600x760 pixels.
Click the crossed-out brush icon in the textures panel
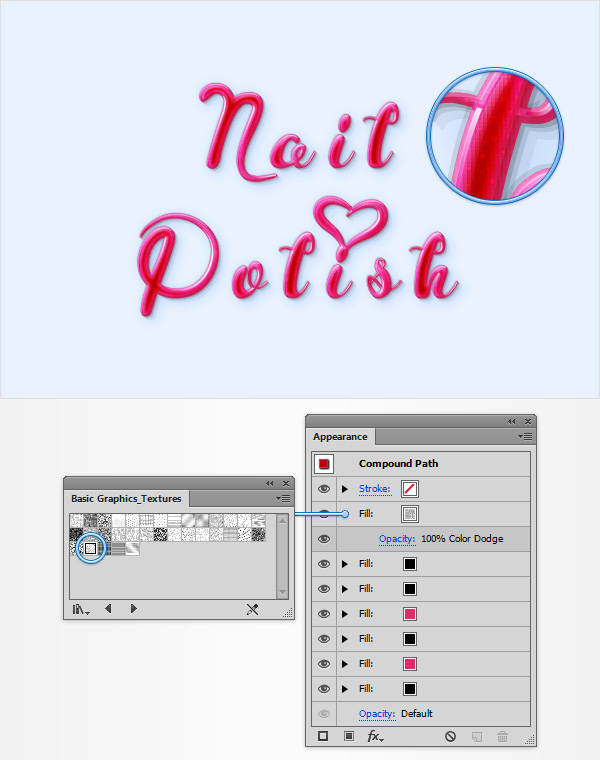coord(253,609)
